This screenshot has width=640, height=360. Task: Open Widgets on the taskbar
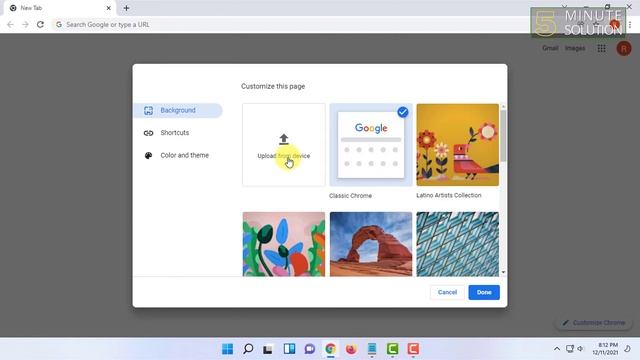[289, 349]
